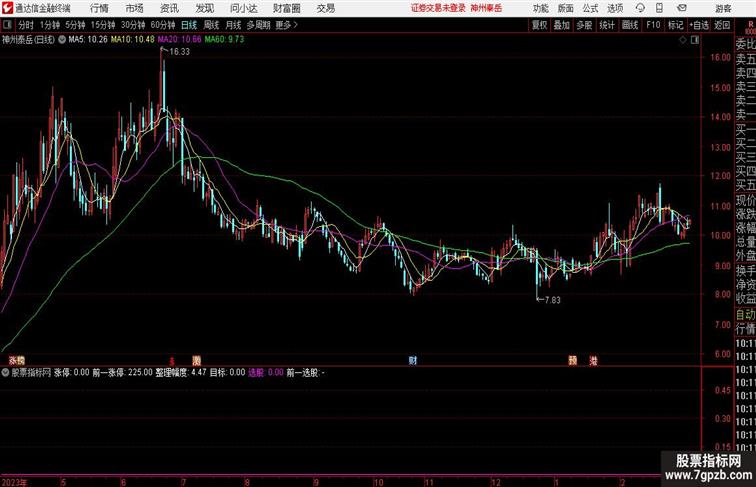Click the purple 选股: 0.00 value
756x487 pixels.
tap(266, 373)
